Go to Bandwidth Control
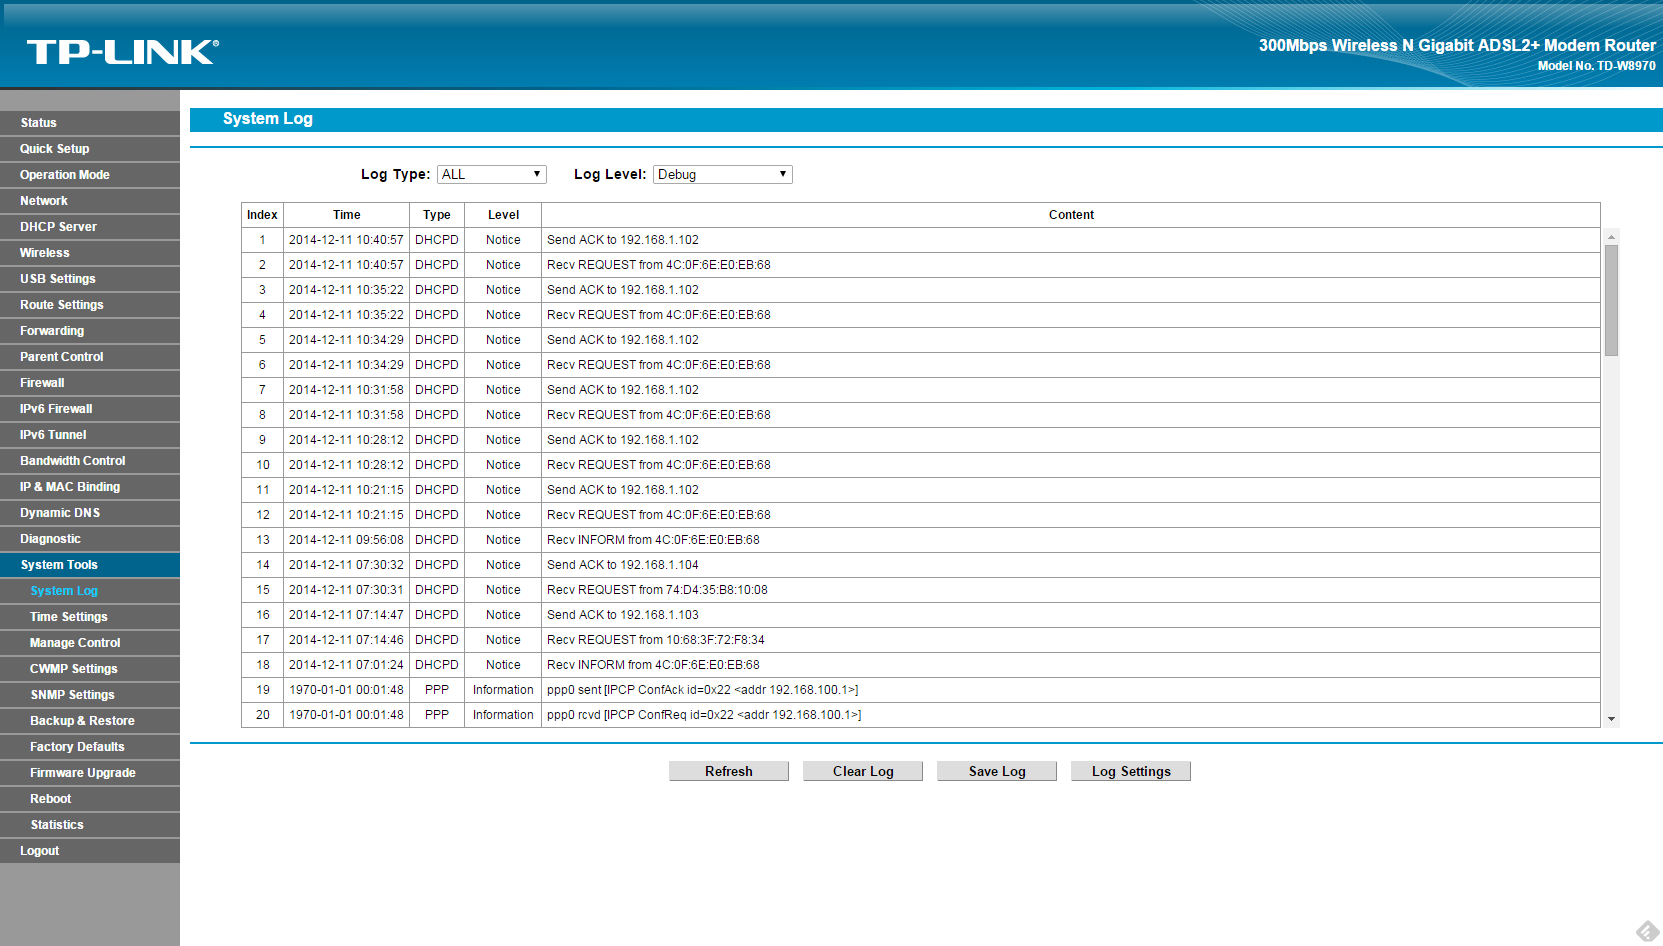Screen dimensions: 1663x946 coord(90,461)
